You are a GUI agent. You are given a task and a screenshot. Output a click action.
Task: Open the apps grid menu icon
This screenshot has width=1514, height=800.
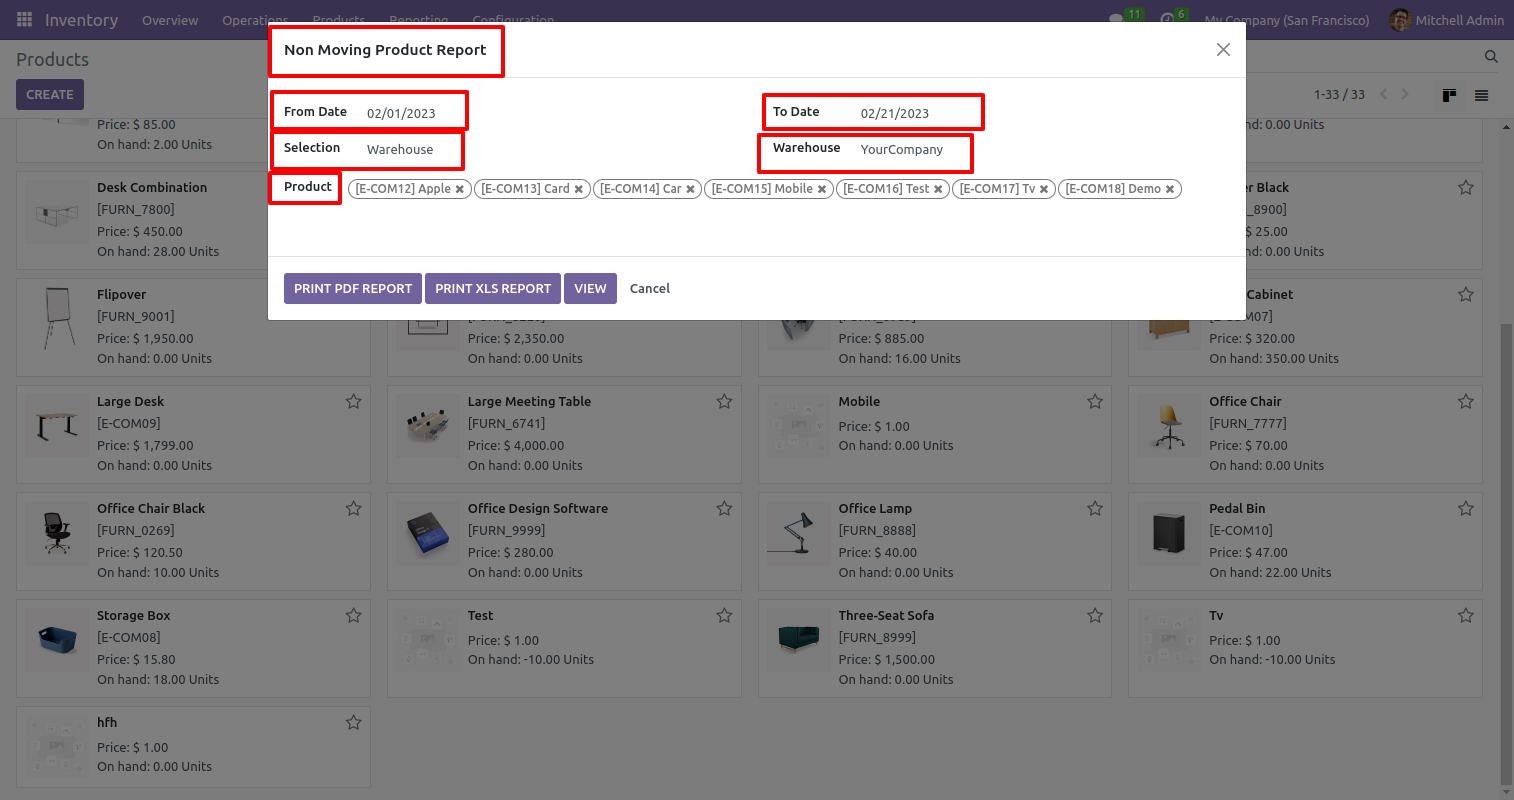[24, 20]
